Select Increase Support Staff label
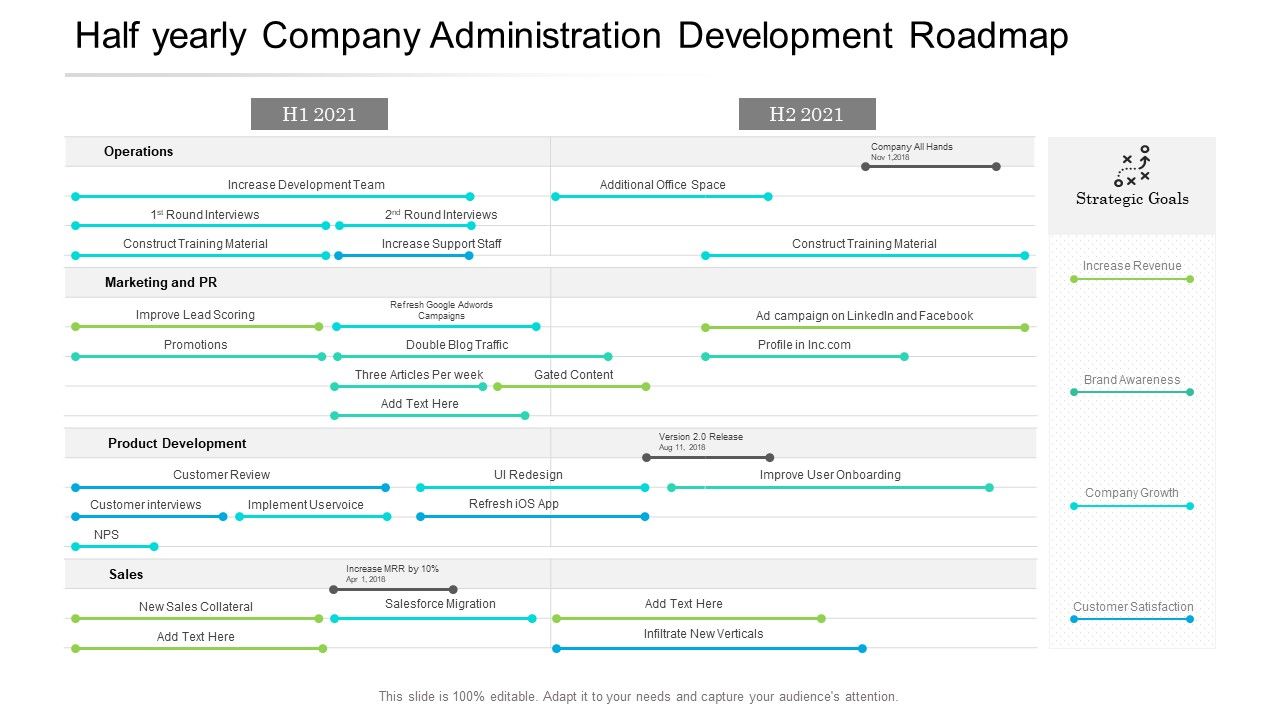1280x720 pixels. pyautogui.click(x=442, y=244)
